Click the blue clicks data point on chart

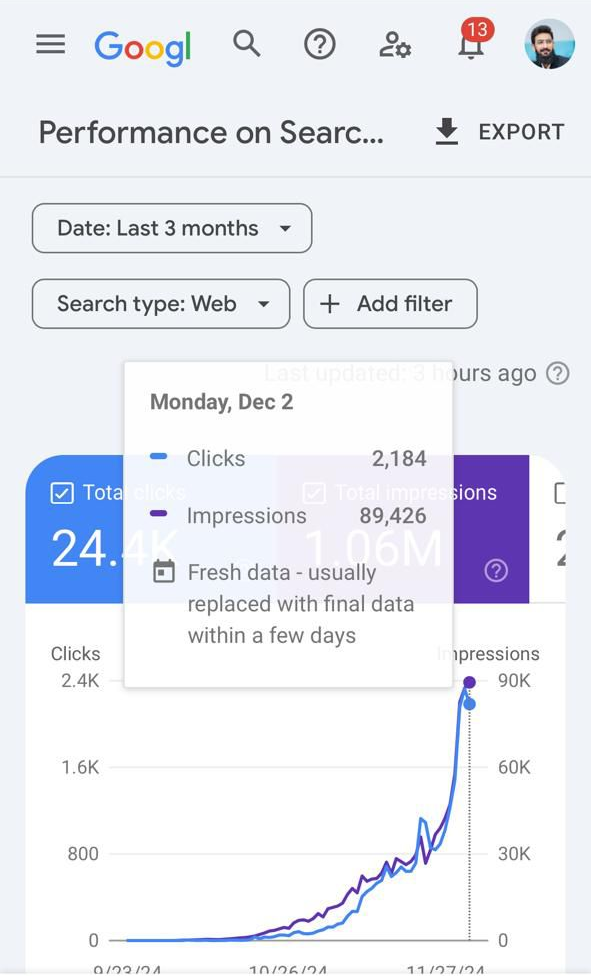470,704
